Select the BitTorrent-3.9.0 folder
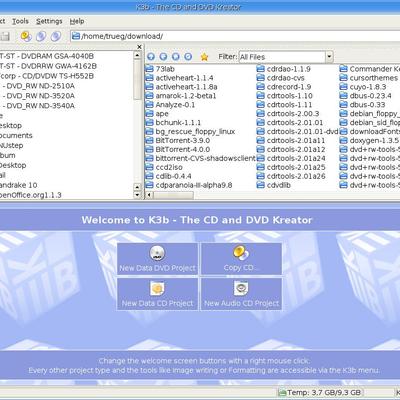 pyautogui.click(x=178, y=140)
